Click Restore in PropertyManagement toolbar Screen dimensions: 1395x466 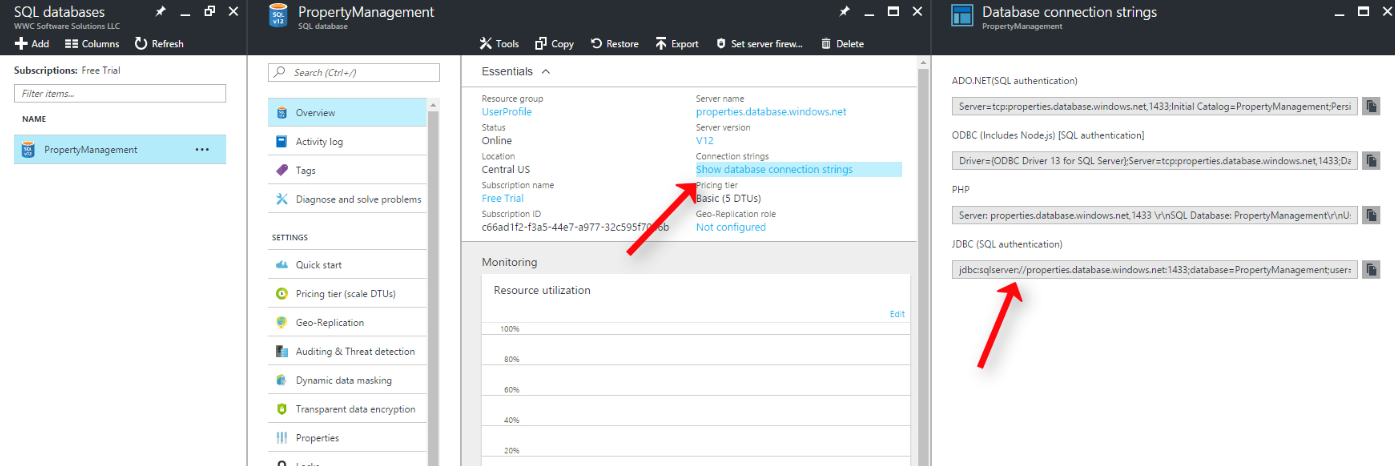click(x=614, y=44)
